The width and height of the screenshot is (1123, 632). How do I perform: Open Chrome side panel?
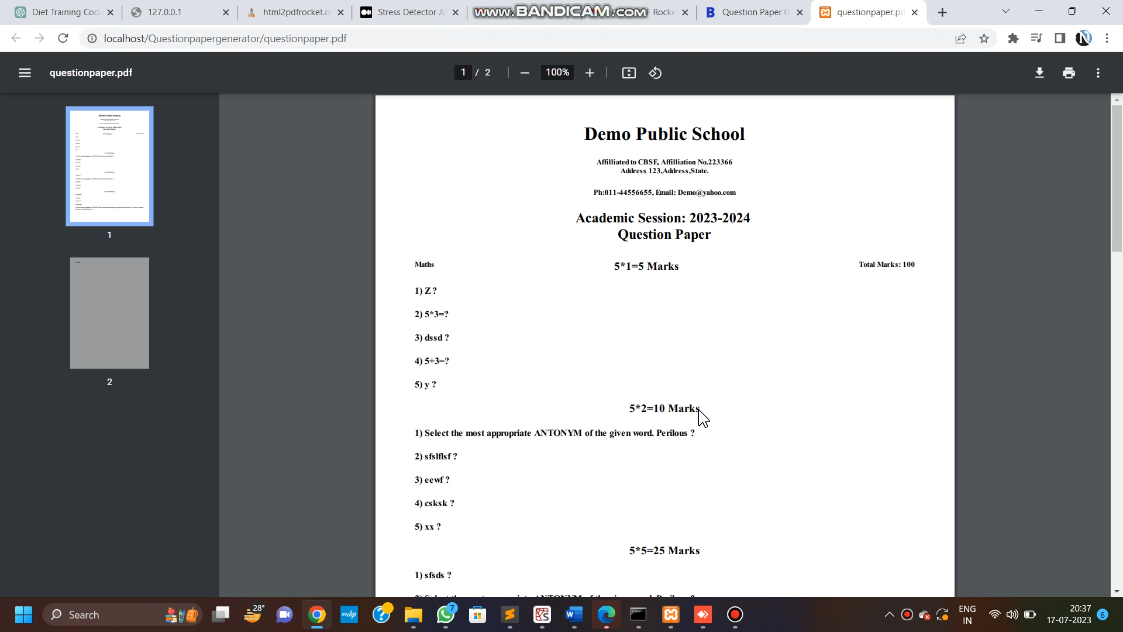pyautogui.click(x=1060, y=38)
